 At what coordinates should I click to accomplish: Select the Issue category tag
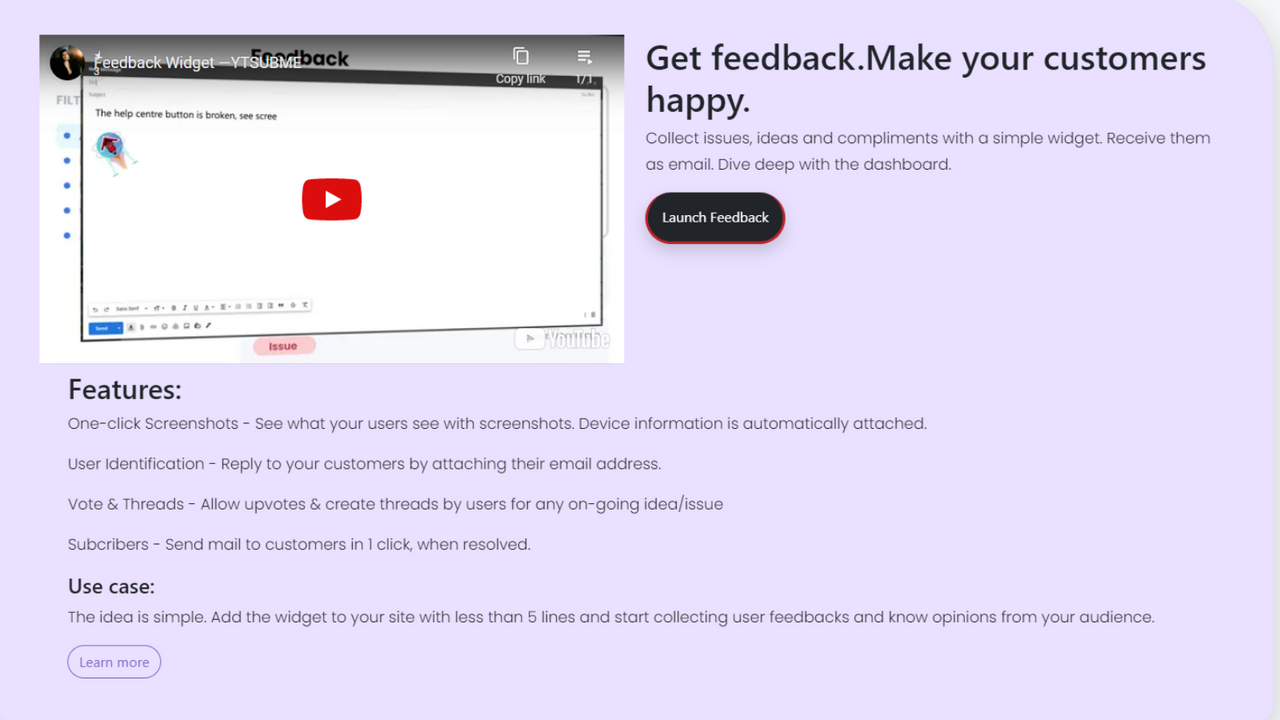point(284,345)
